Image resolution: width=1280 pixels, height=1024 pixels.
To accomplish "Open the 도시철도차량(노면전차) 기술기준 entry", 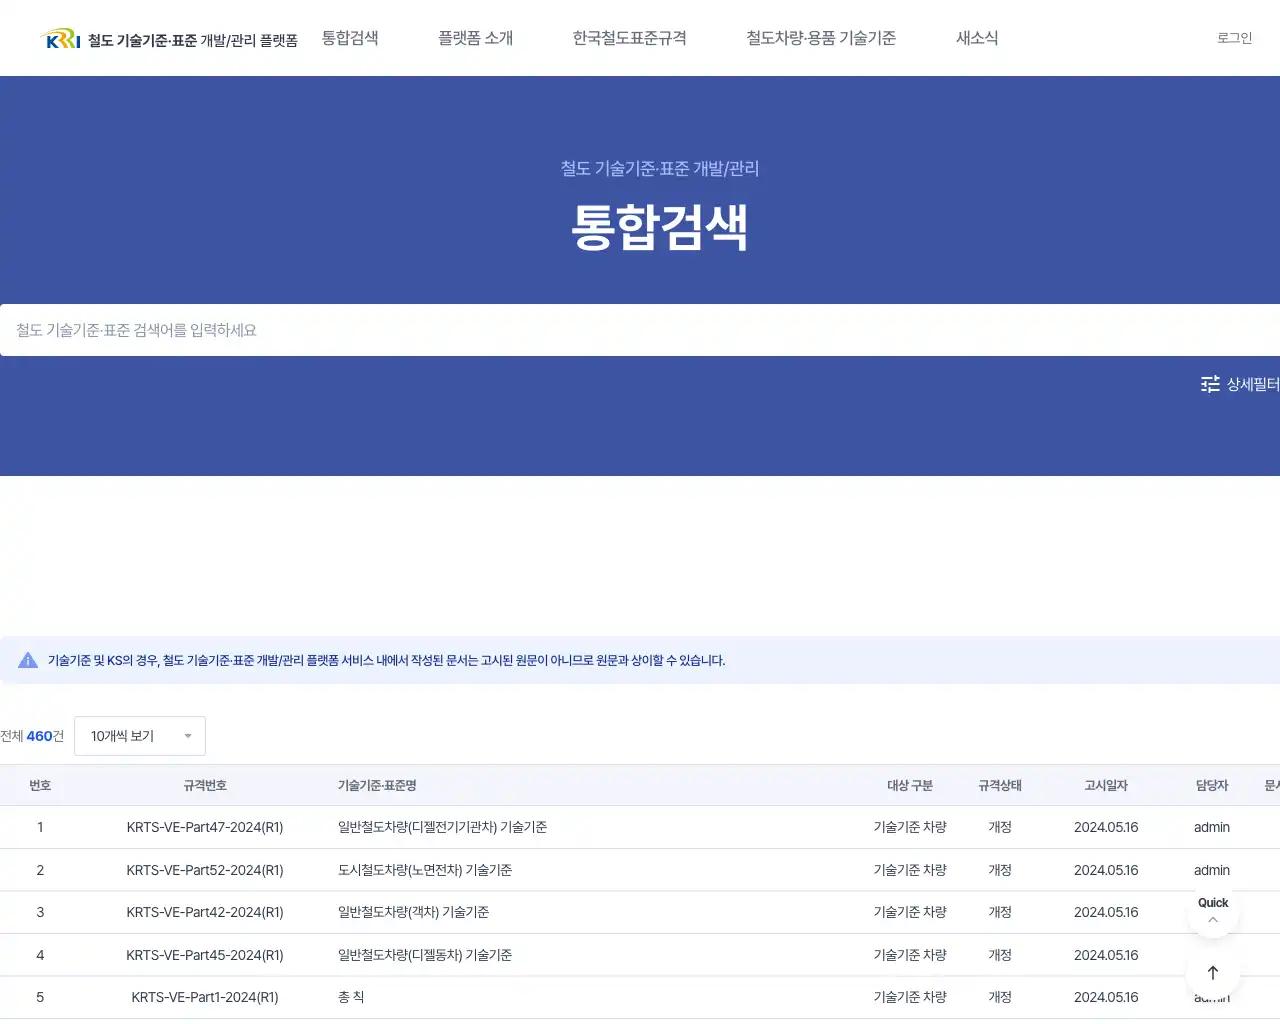I will point(424,870).
